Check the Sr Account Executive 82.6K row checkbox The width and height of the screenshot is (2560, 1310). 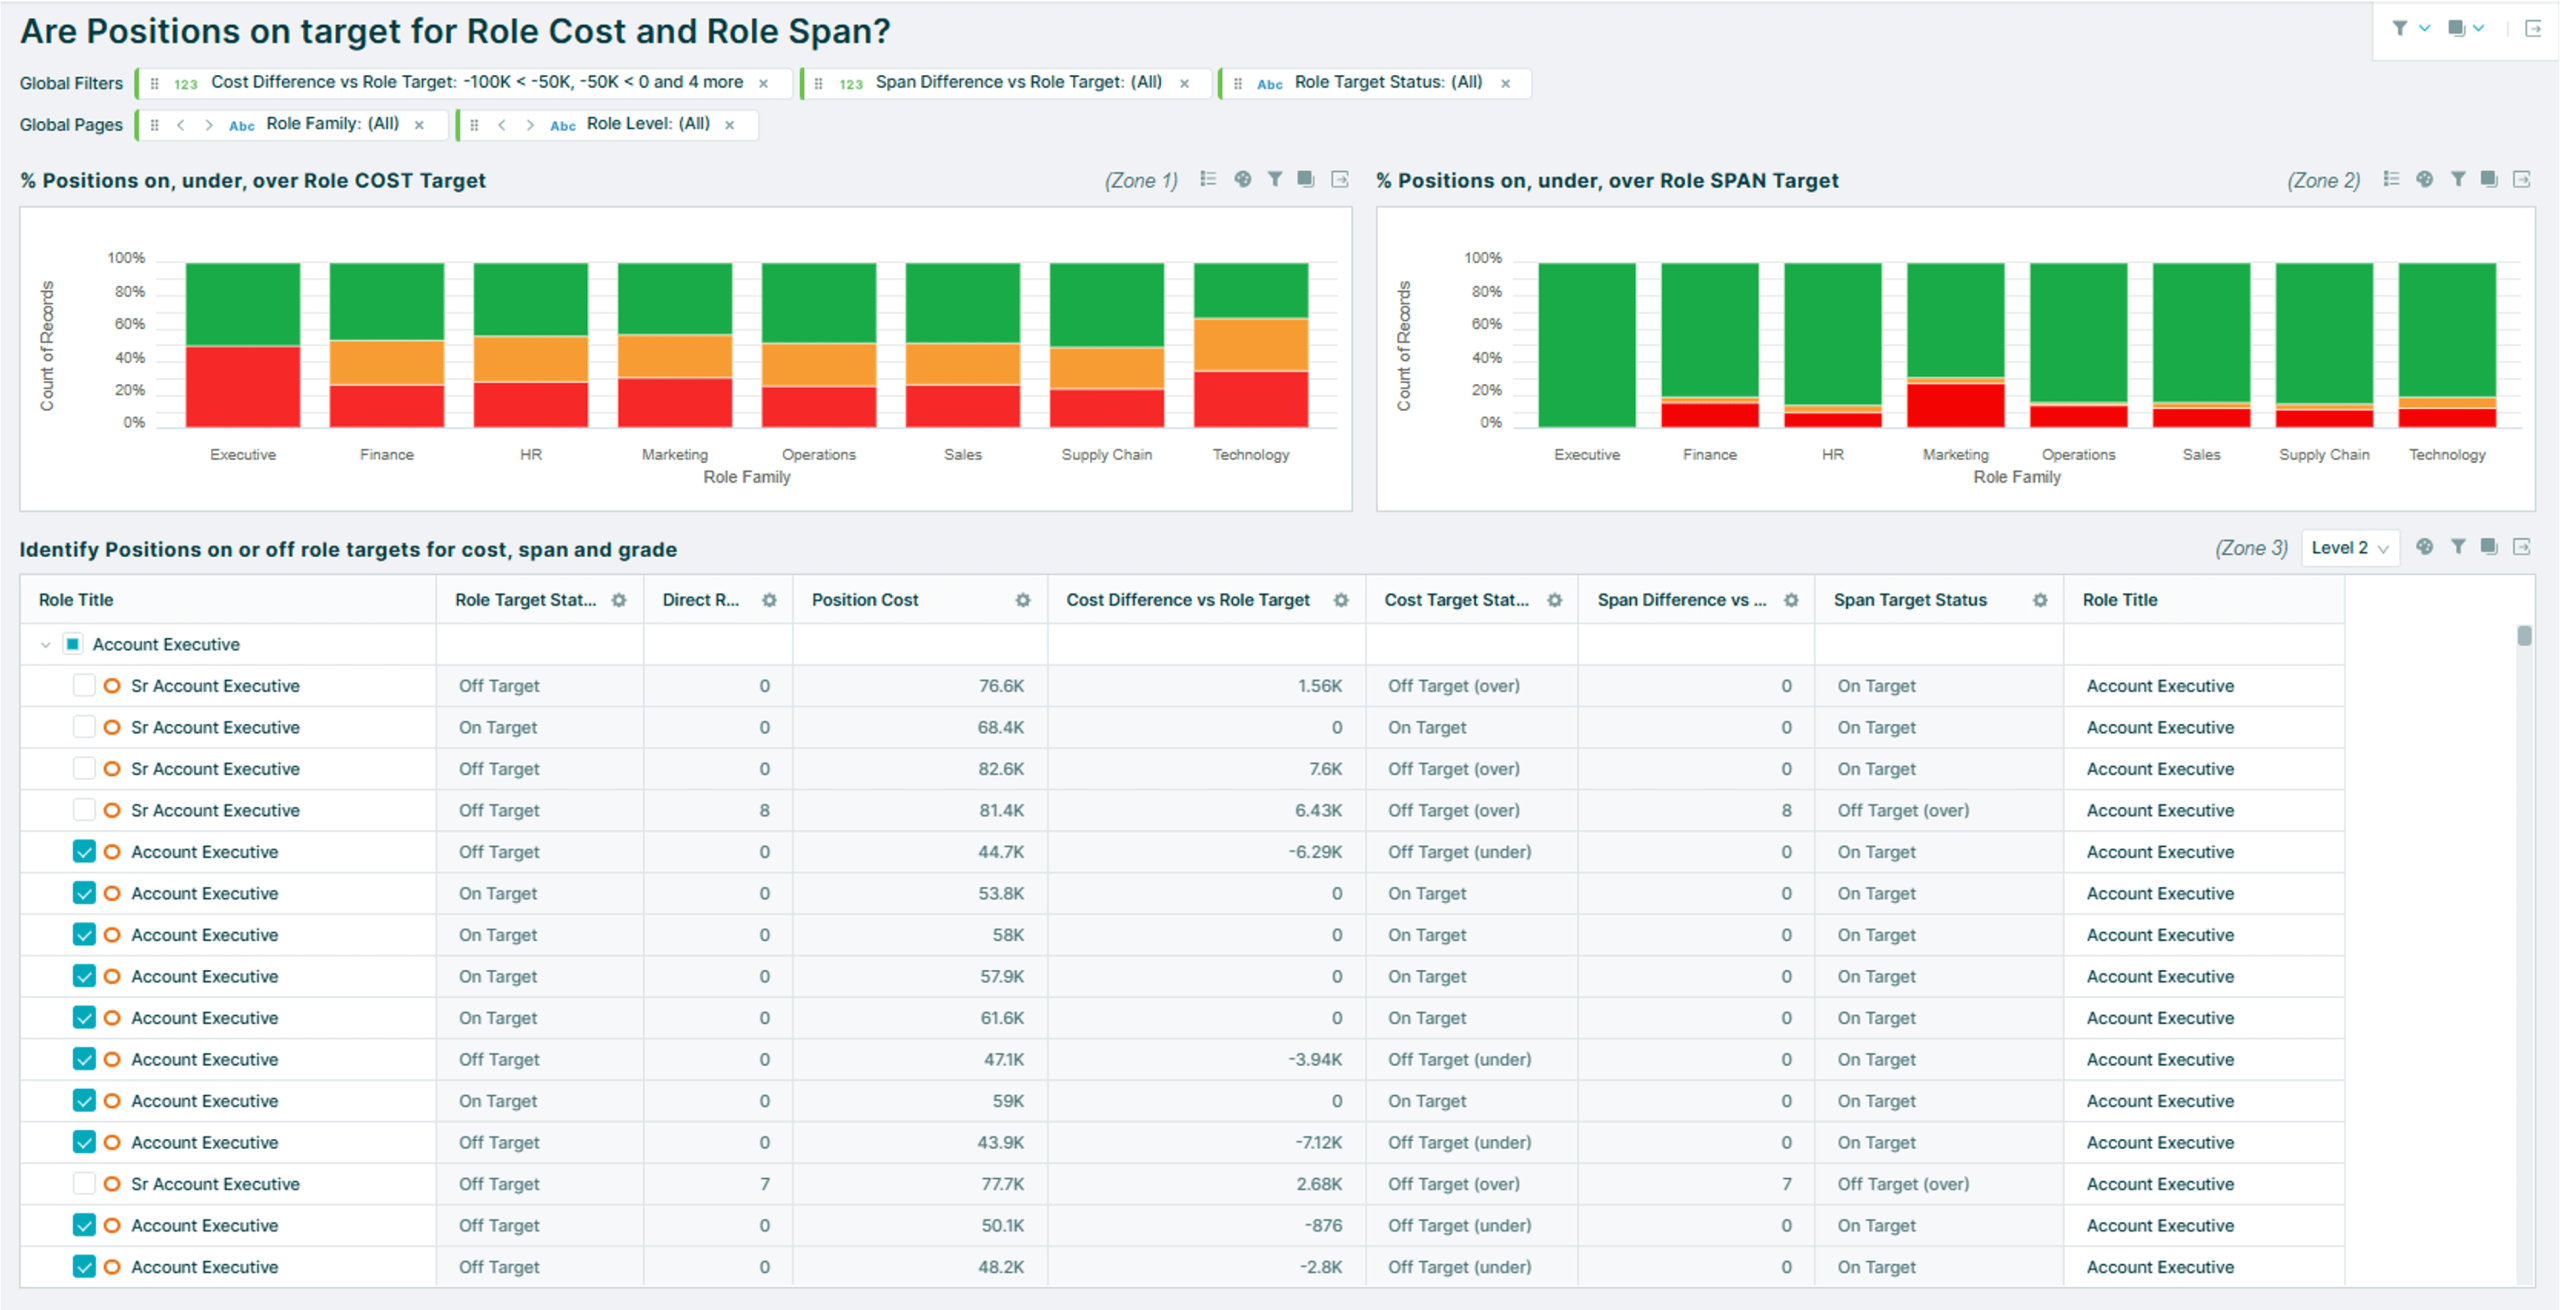point(84,769)
